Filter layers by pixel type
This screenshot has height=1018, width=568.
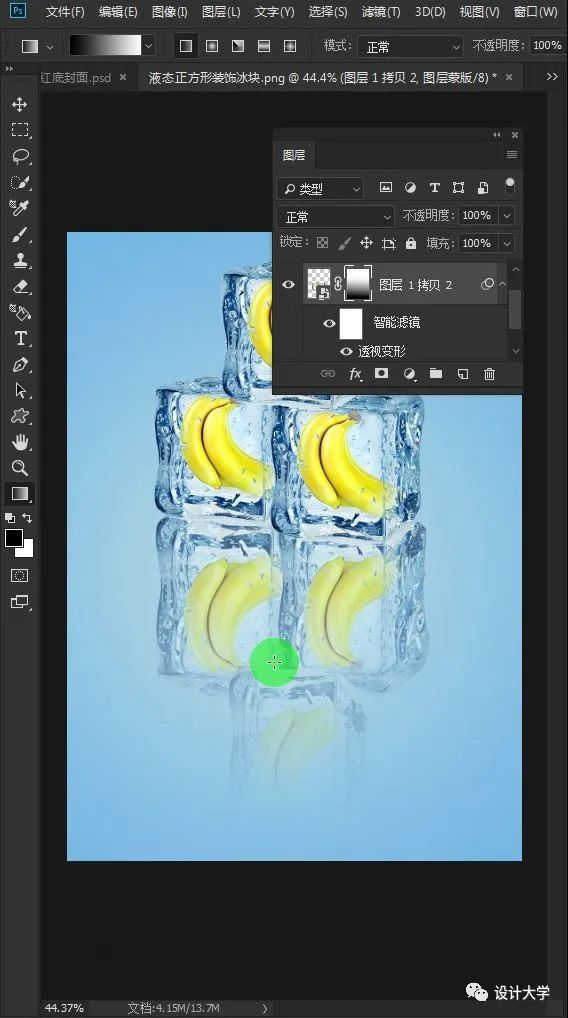pos(386,188)
